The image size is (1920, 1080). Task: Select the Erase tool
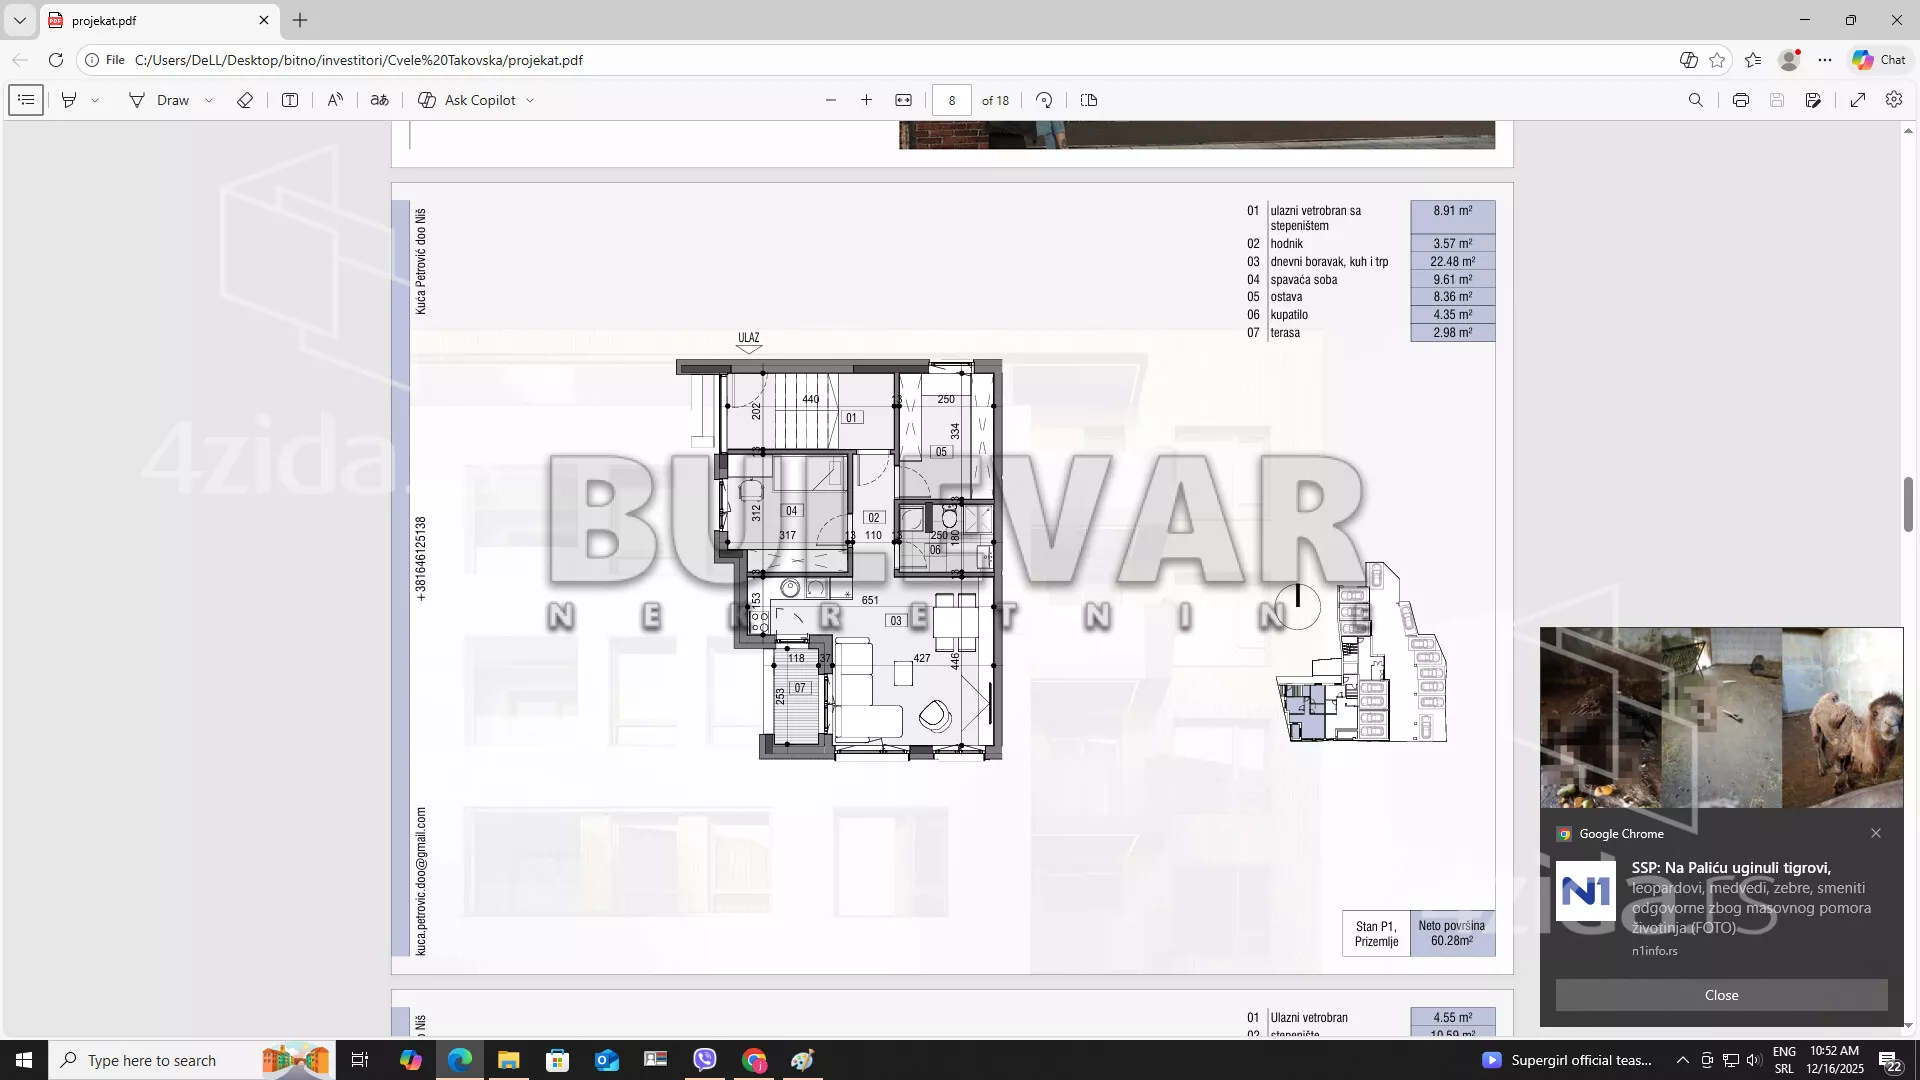pos(244,100)
